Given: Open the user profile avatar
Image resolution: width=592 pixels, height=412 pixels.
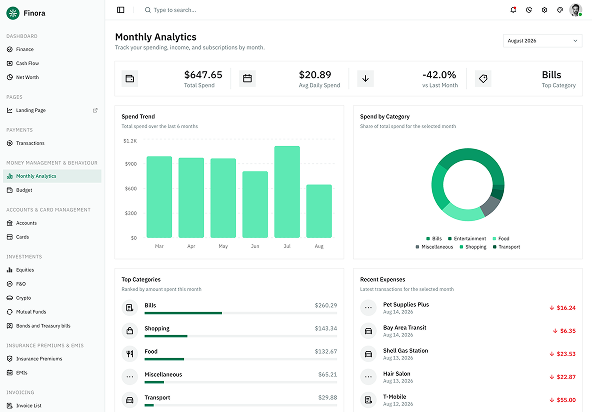Looking at the screenshot, I should (x=575, y=10).
